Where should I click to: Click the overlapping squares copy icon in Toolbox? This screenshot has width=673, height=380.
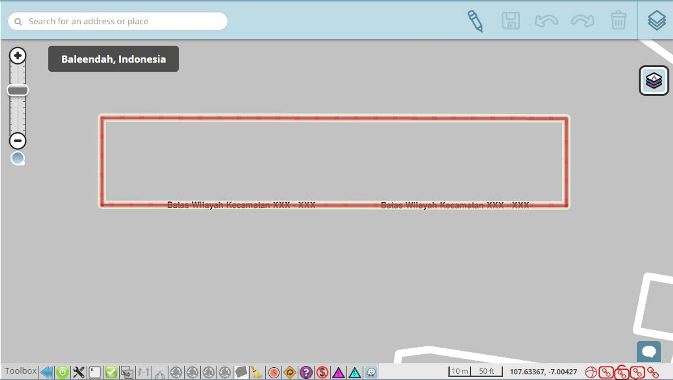tap(127, 372)
